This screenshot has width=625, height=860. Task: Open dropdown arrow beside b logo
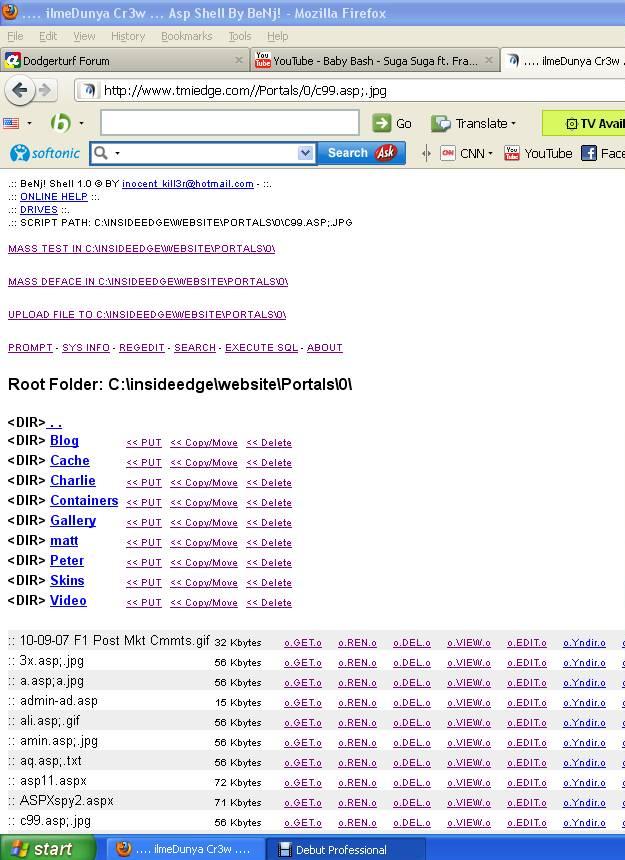(81, 123)
